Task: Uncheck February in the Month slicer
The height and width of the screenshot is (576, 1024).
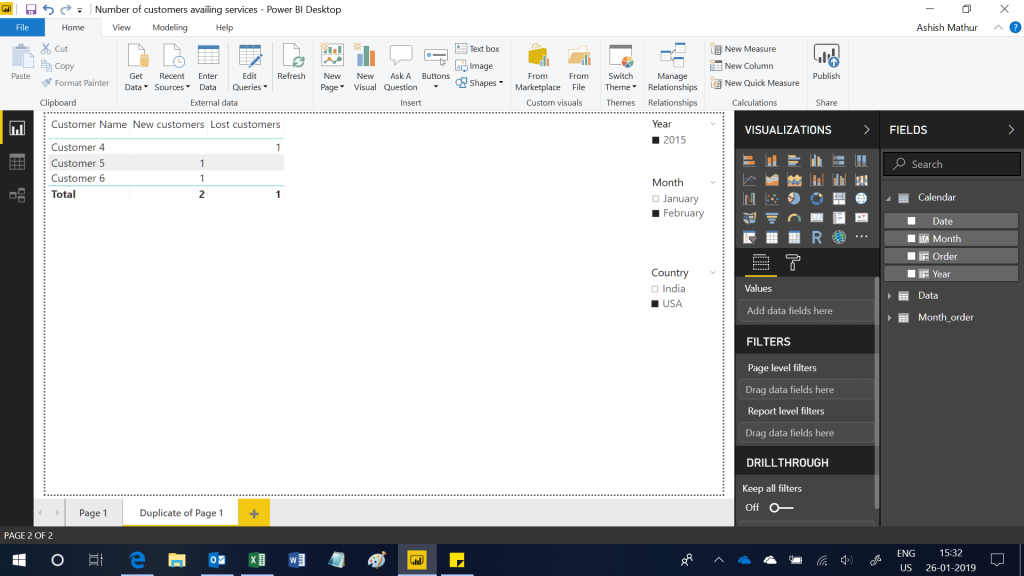Action: tap(656, 214)
